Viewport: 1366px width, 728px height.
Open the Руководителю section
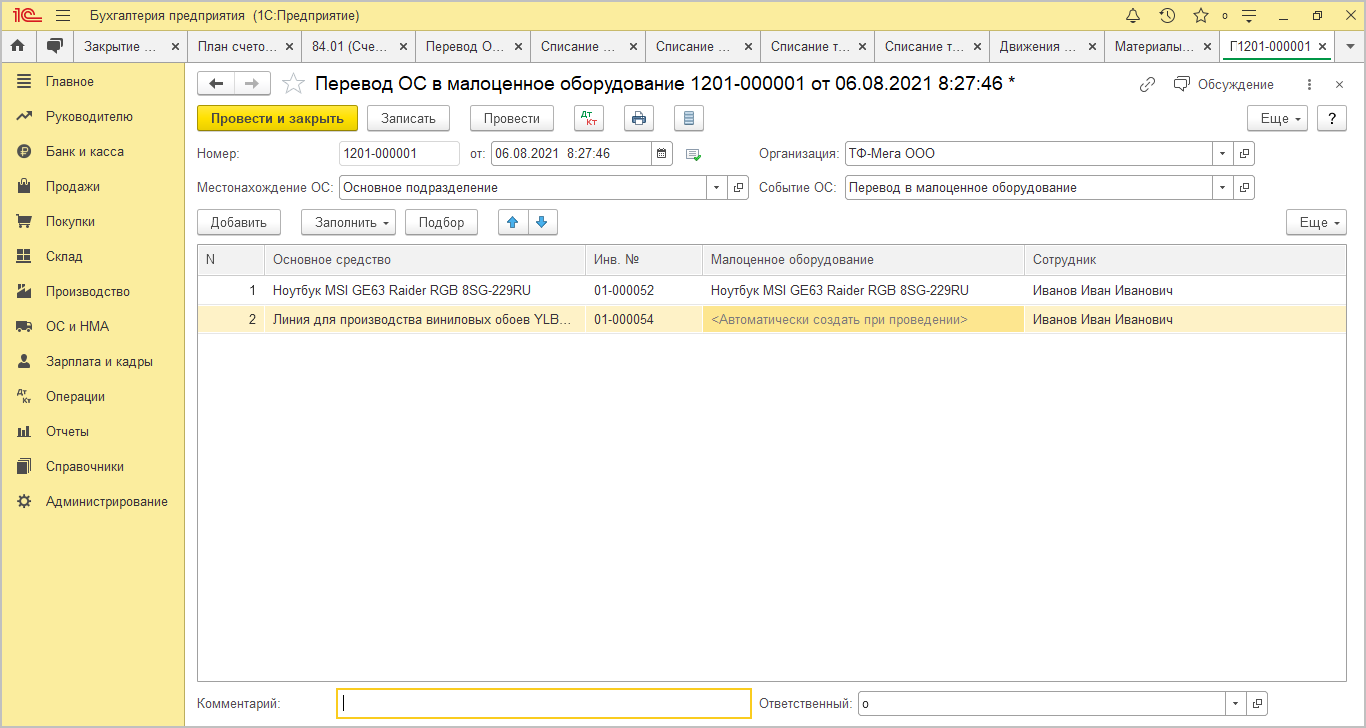tap(92, 117)
